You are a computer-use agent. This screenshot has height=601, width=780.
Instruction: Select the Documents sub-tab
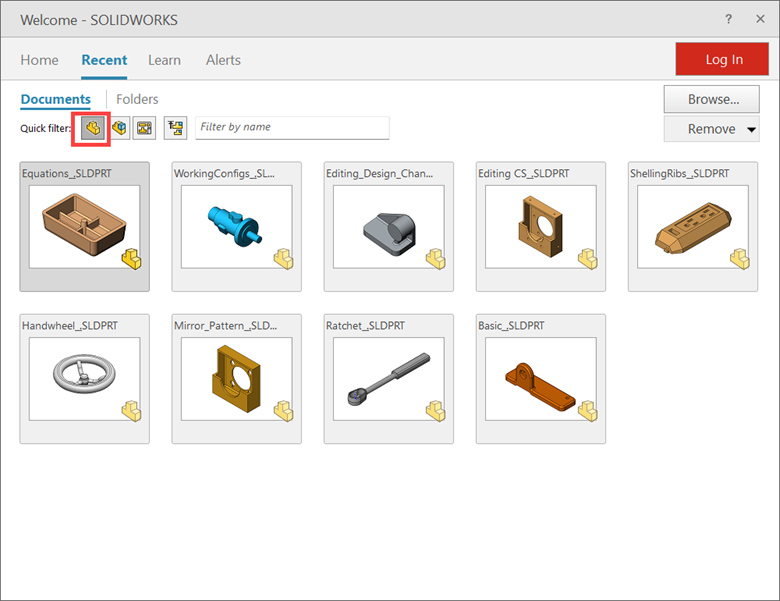[56, 99]
